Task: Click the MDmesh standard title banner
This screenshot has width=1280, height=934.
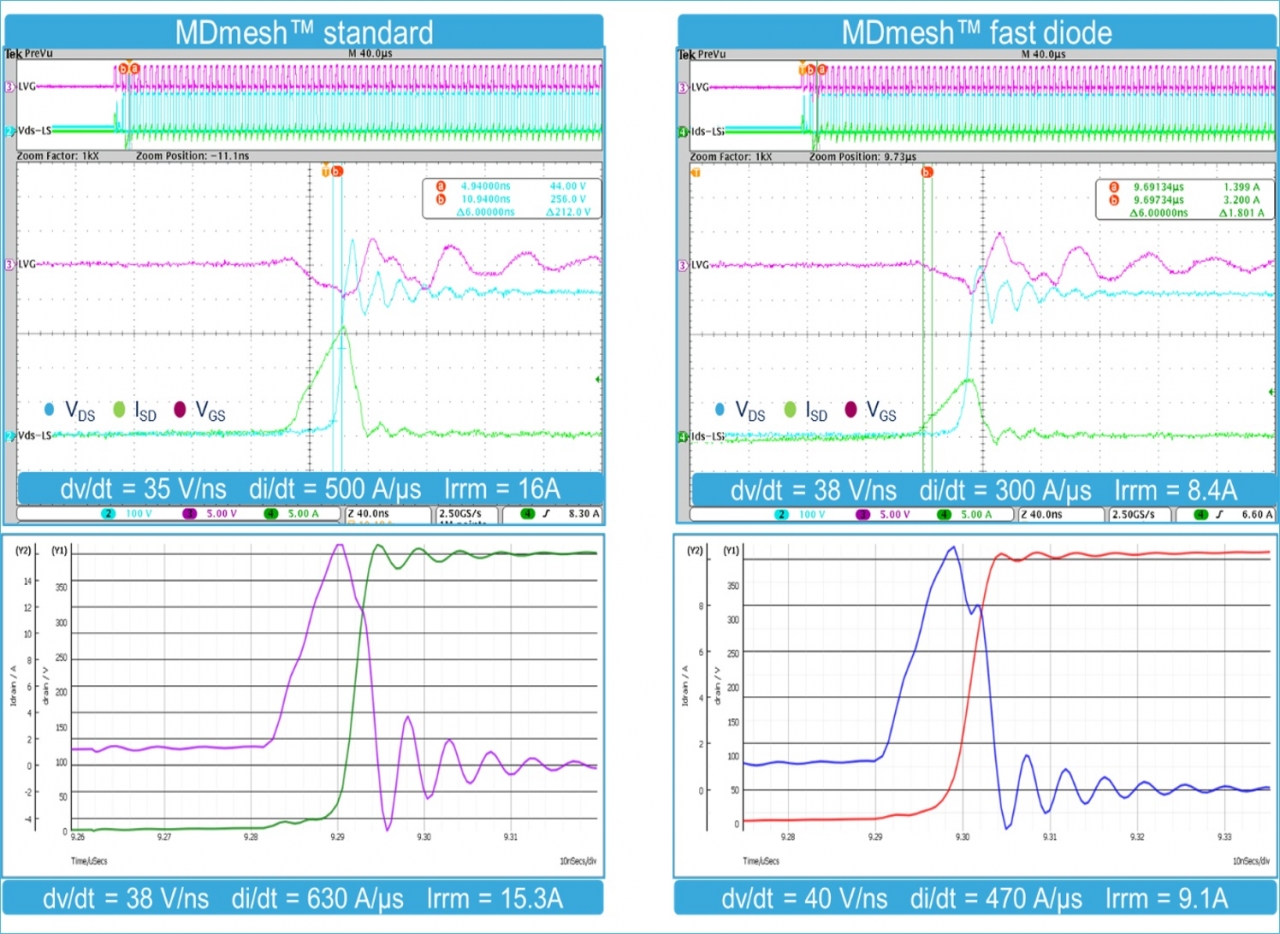Action: [304, 31]
